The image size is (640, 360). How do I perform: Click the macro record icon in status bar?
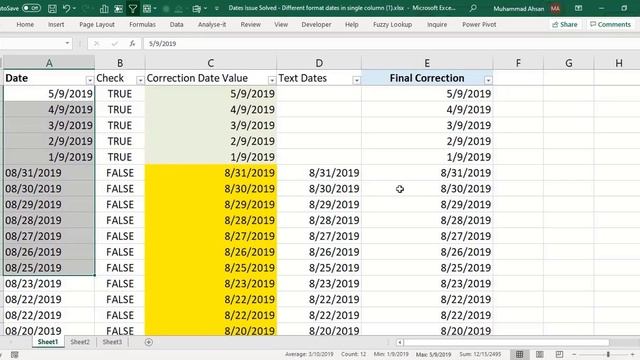(x=14, y=354)
